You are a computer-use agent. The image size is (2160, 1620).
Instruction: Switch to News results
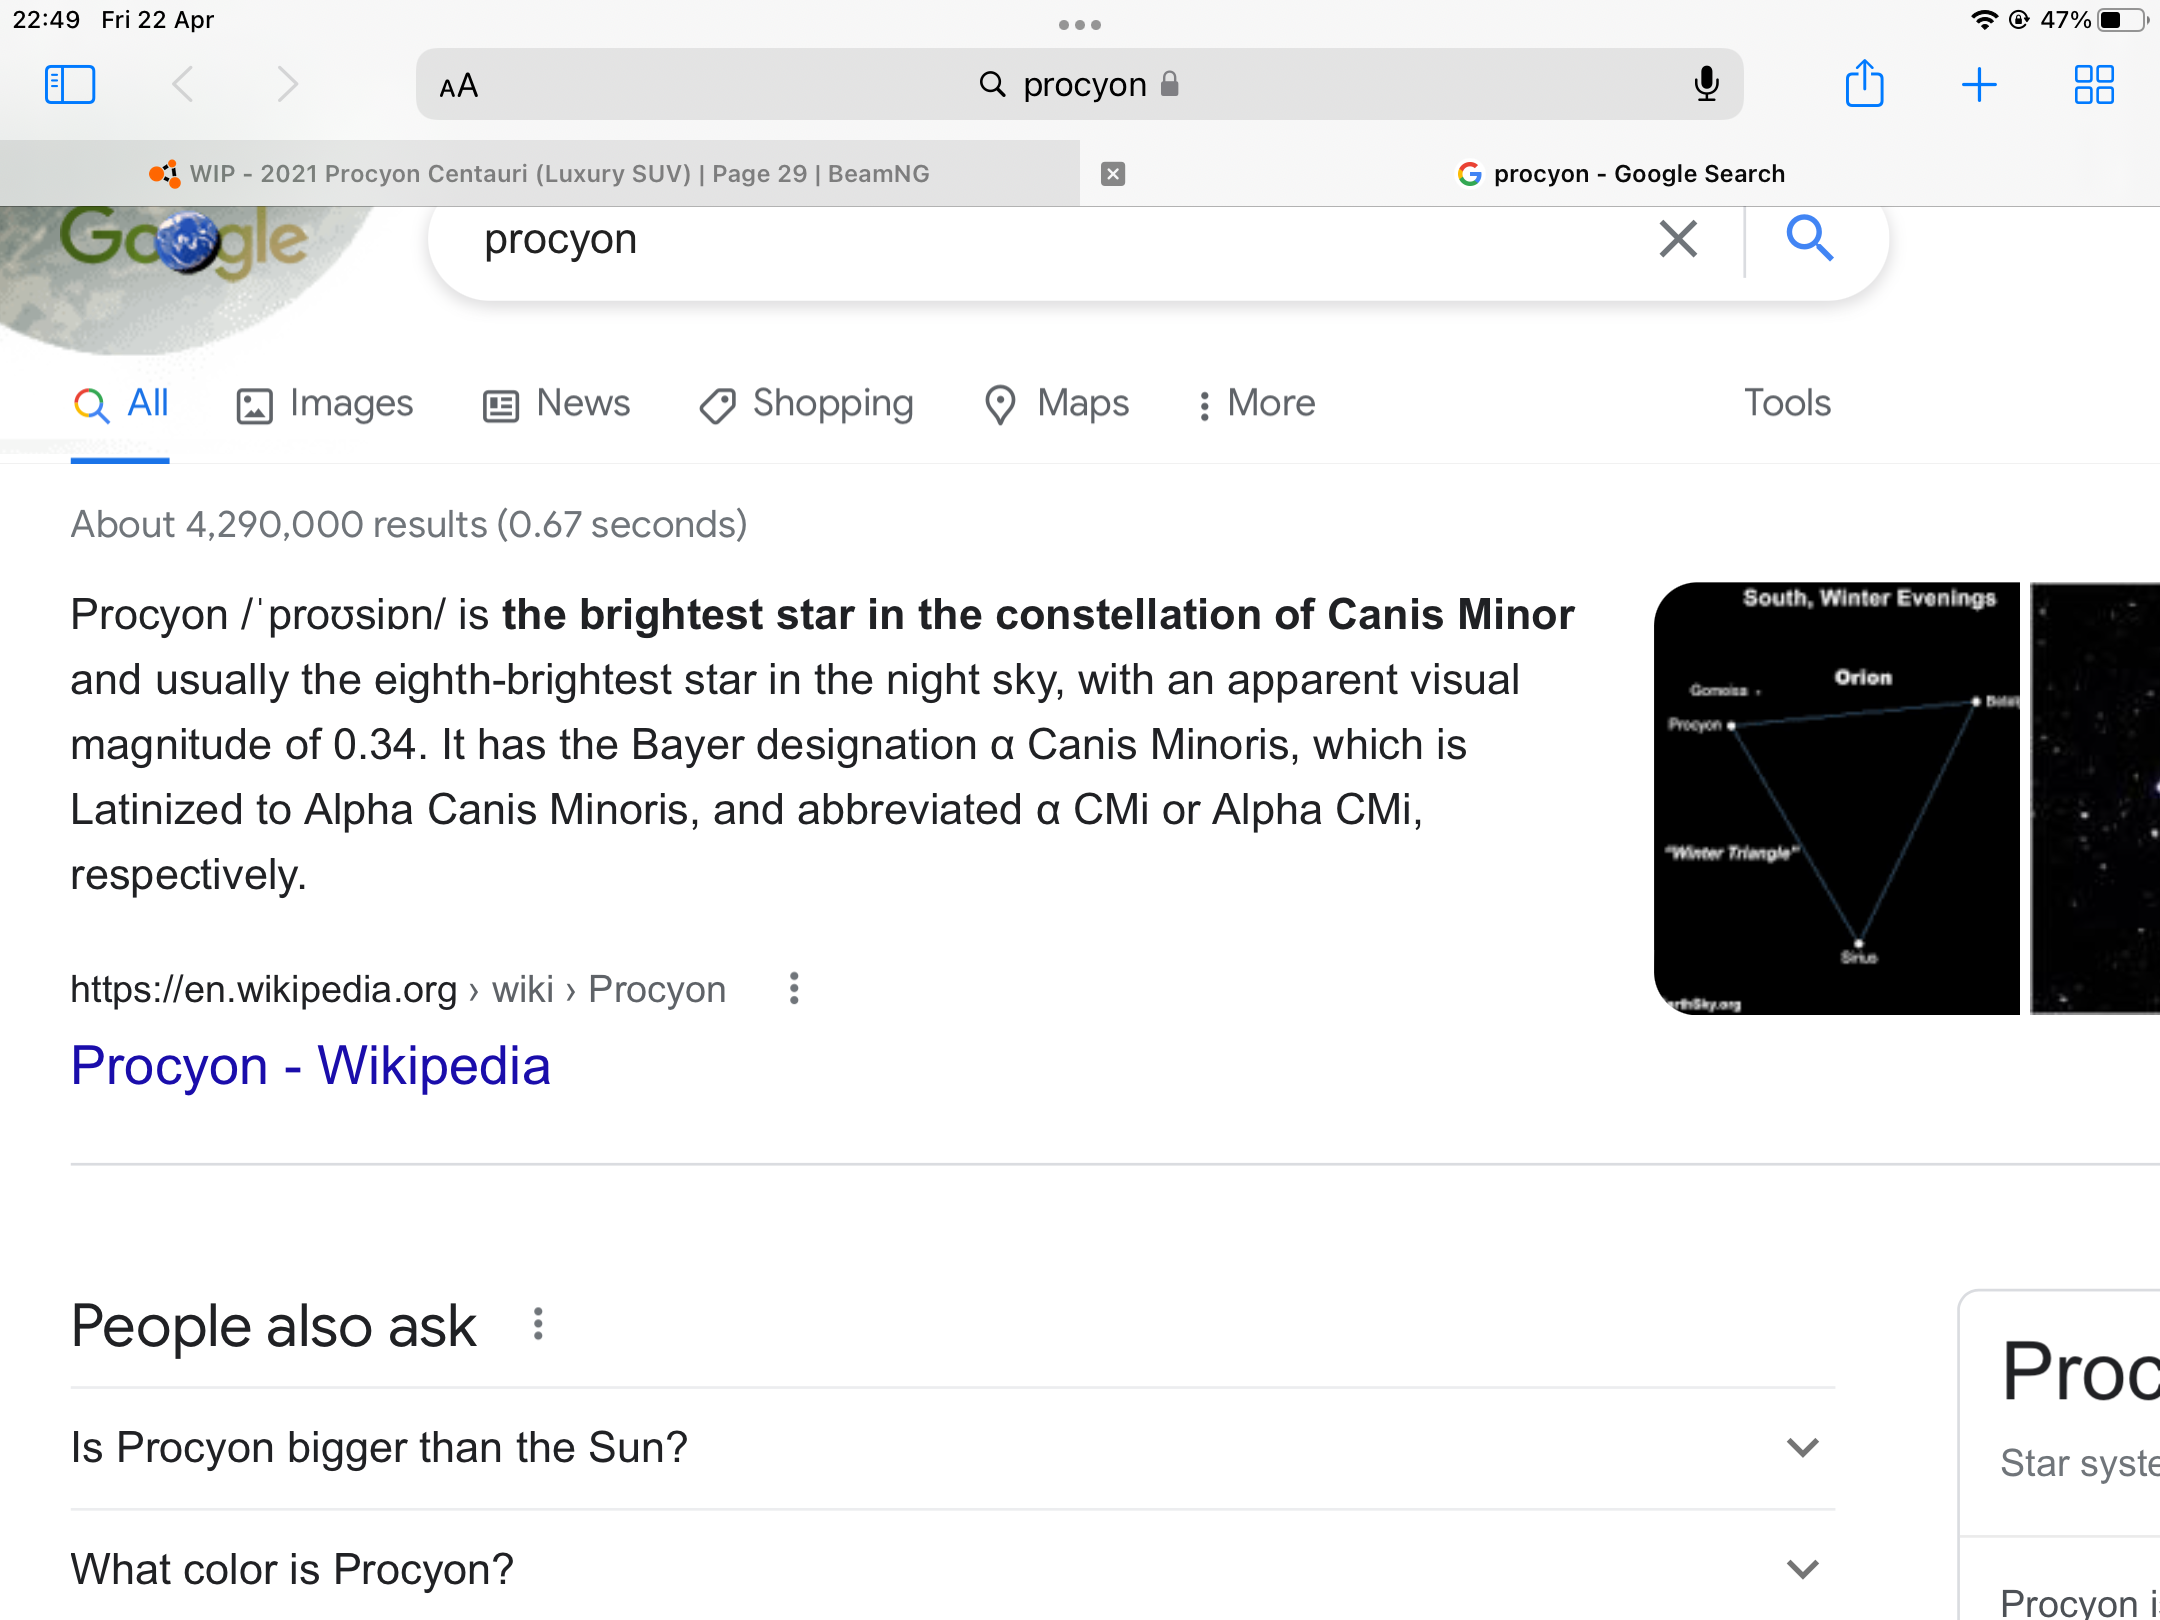[x=557, y=403]
